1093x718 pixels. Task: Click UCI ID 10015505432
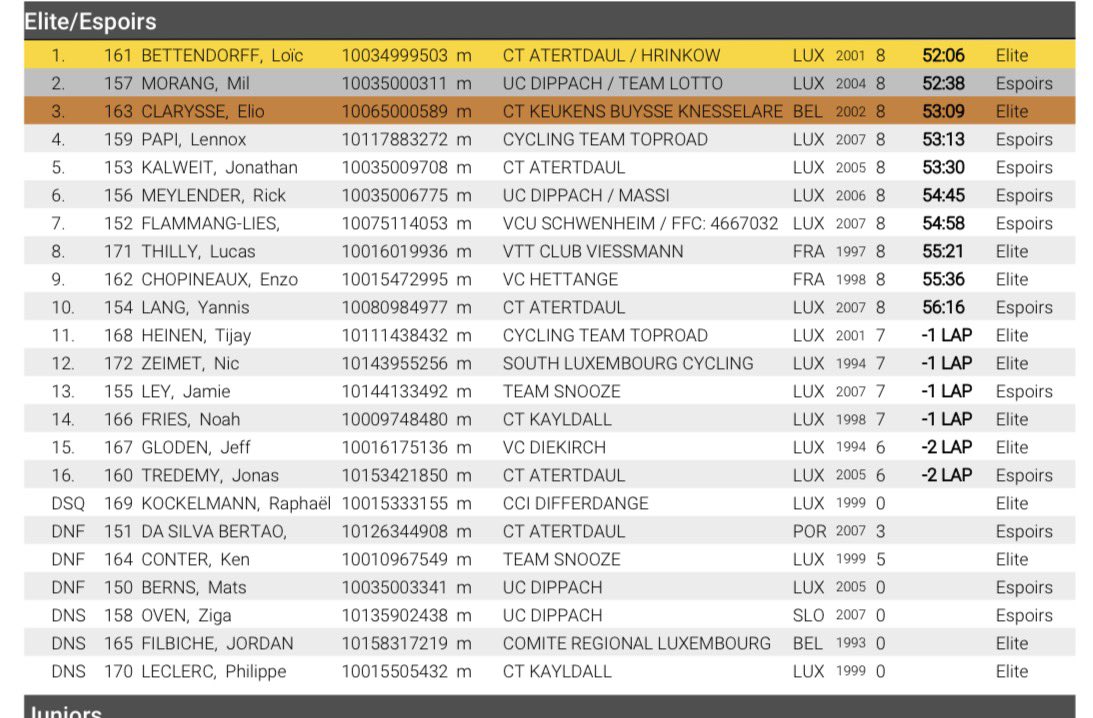pyautogui.click(x=394, y=671)
